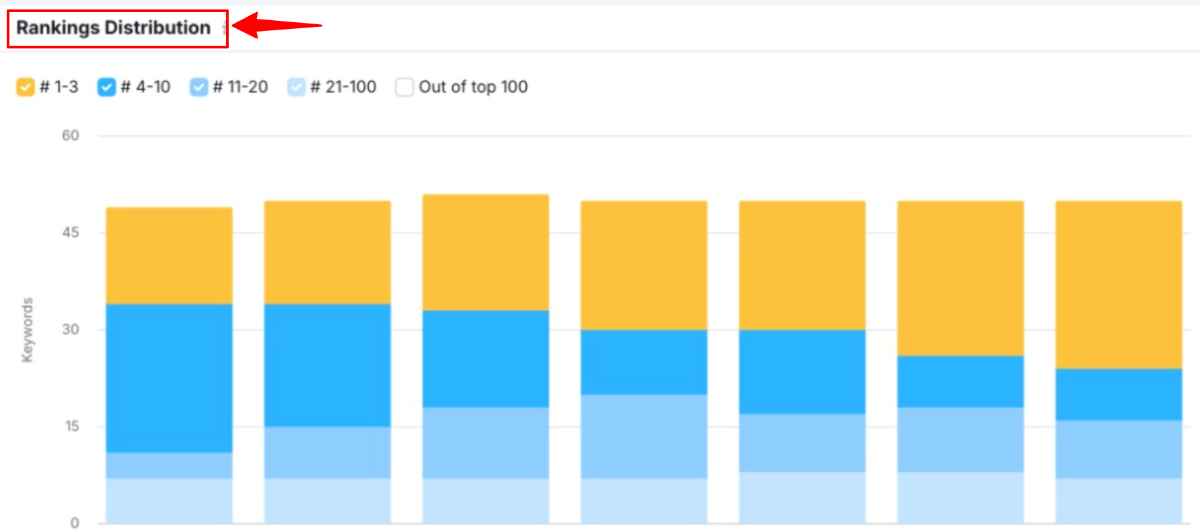This screenshot has width=1200, height=532.
Task: Uncheck the # 1-3 legend checkbox
Action: coord(26,87)
